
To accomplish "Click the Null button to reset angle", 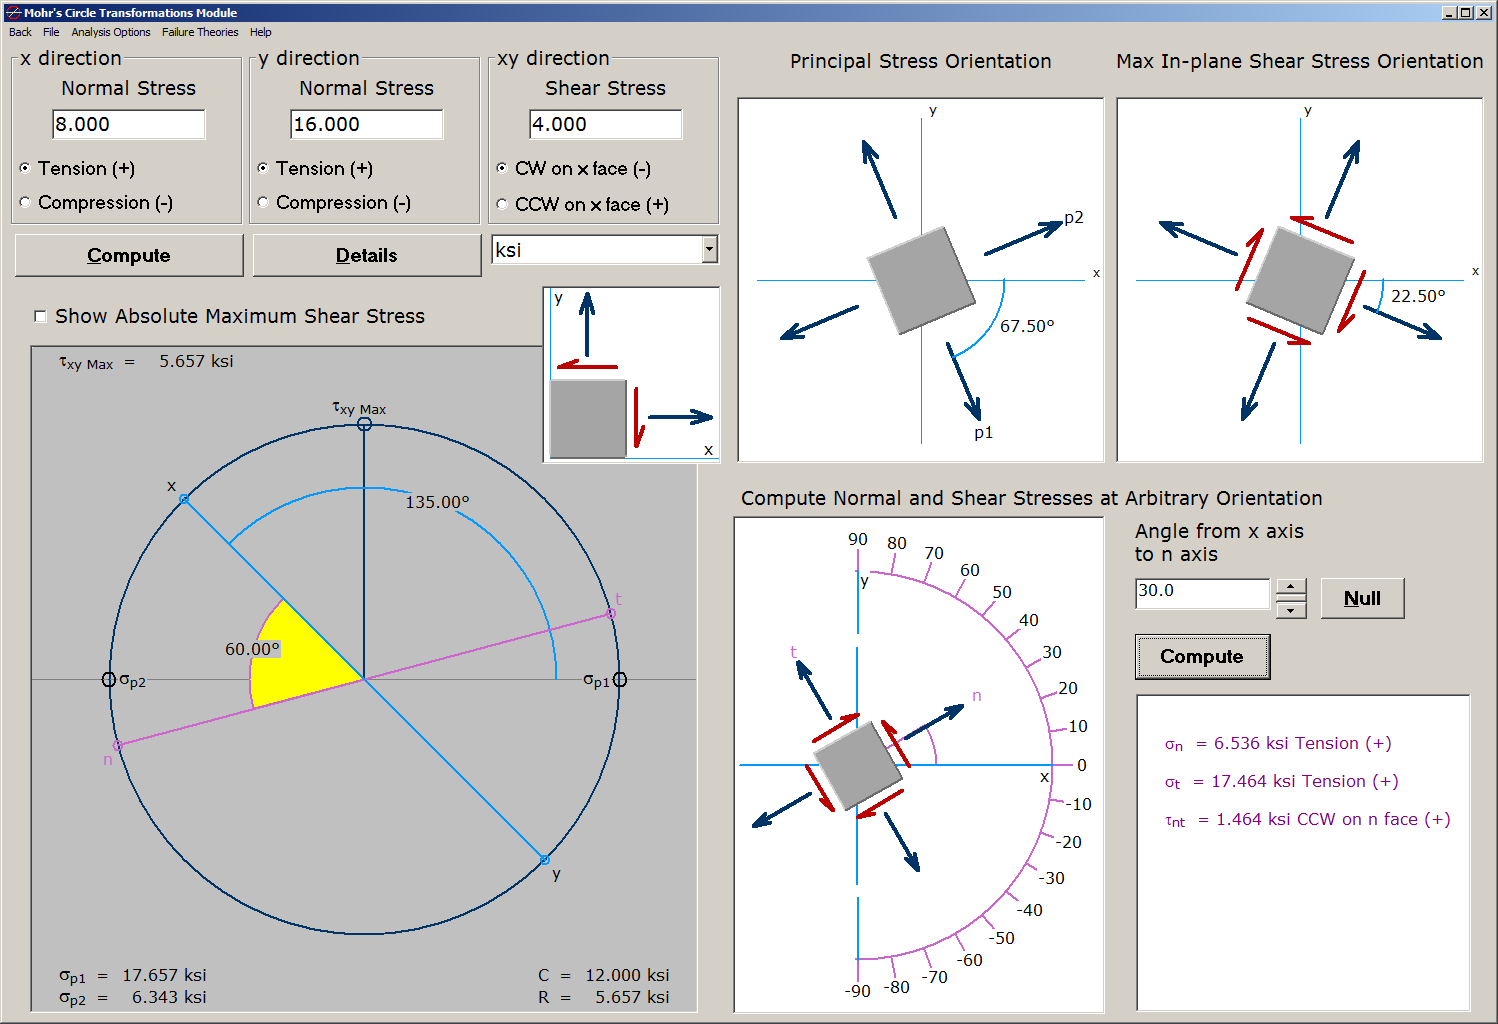I will click(x=1362, y=597).
